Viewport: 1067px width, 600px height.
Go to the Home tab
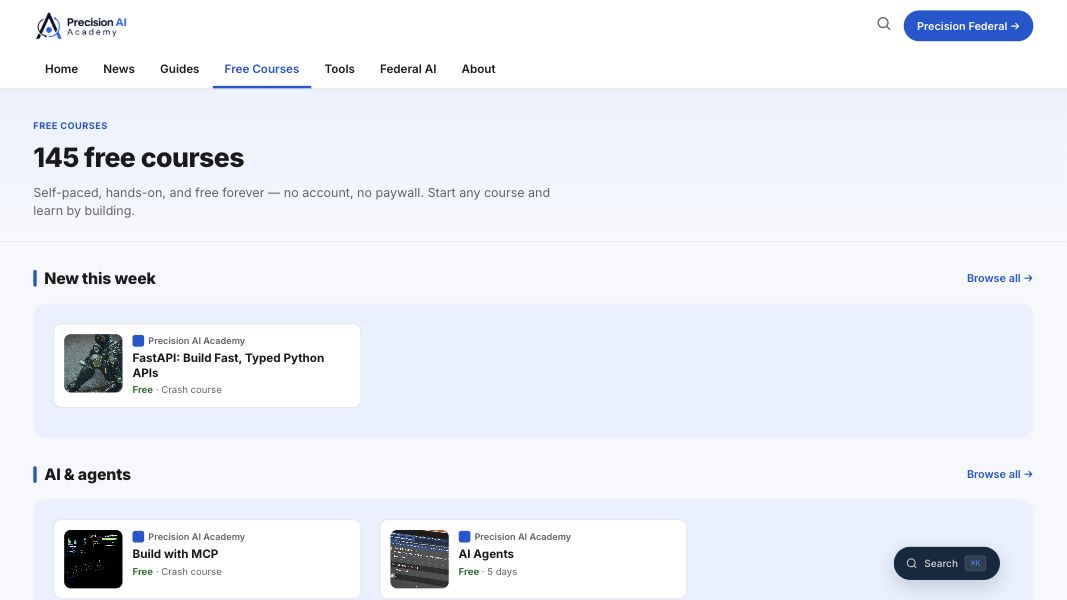click(61, 69)
